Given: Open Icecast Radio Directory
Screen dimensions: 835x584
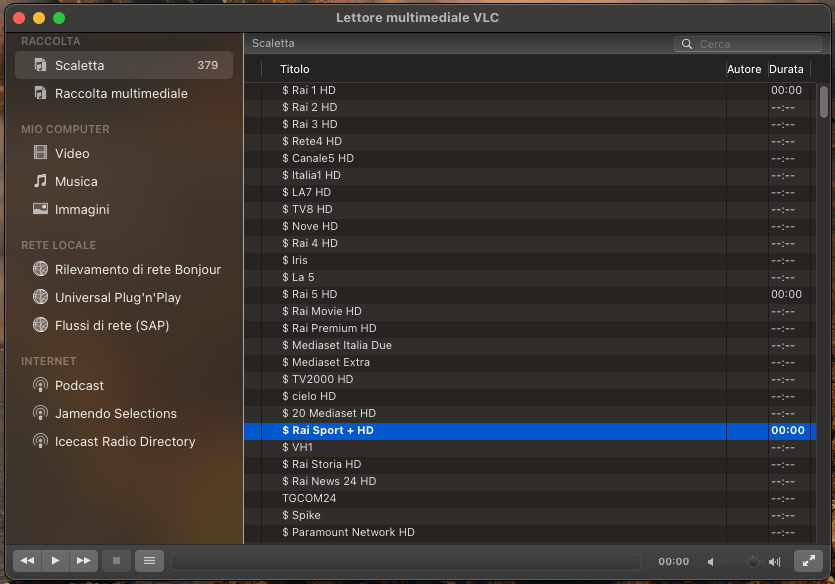Looking at the screenshot, I should point(124,441).
